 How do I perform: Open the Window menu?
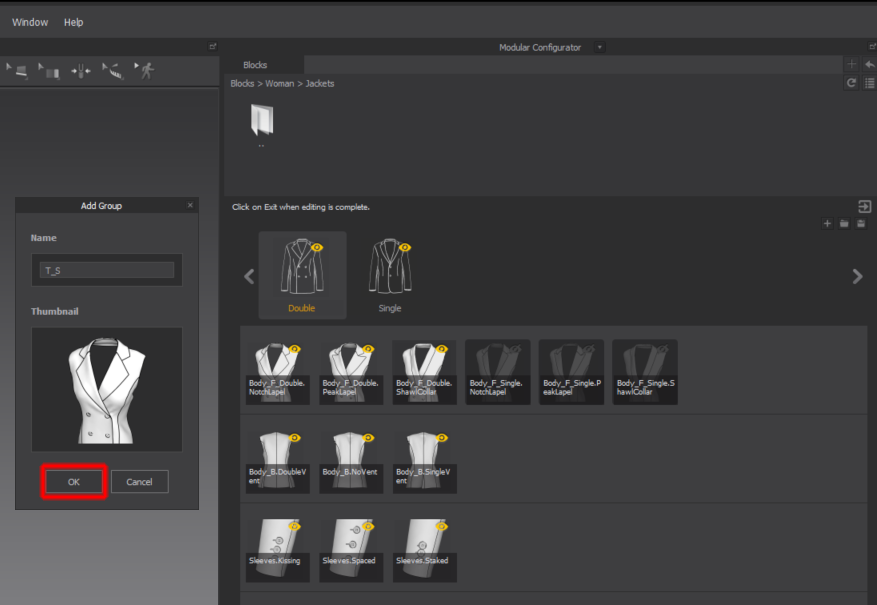click(29, 21)
